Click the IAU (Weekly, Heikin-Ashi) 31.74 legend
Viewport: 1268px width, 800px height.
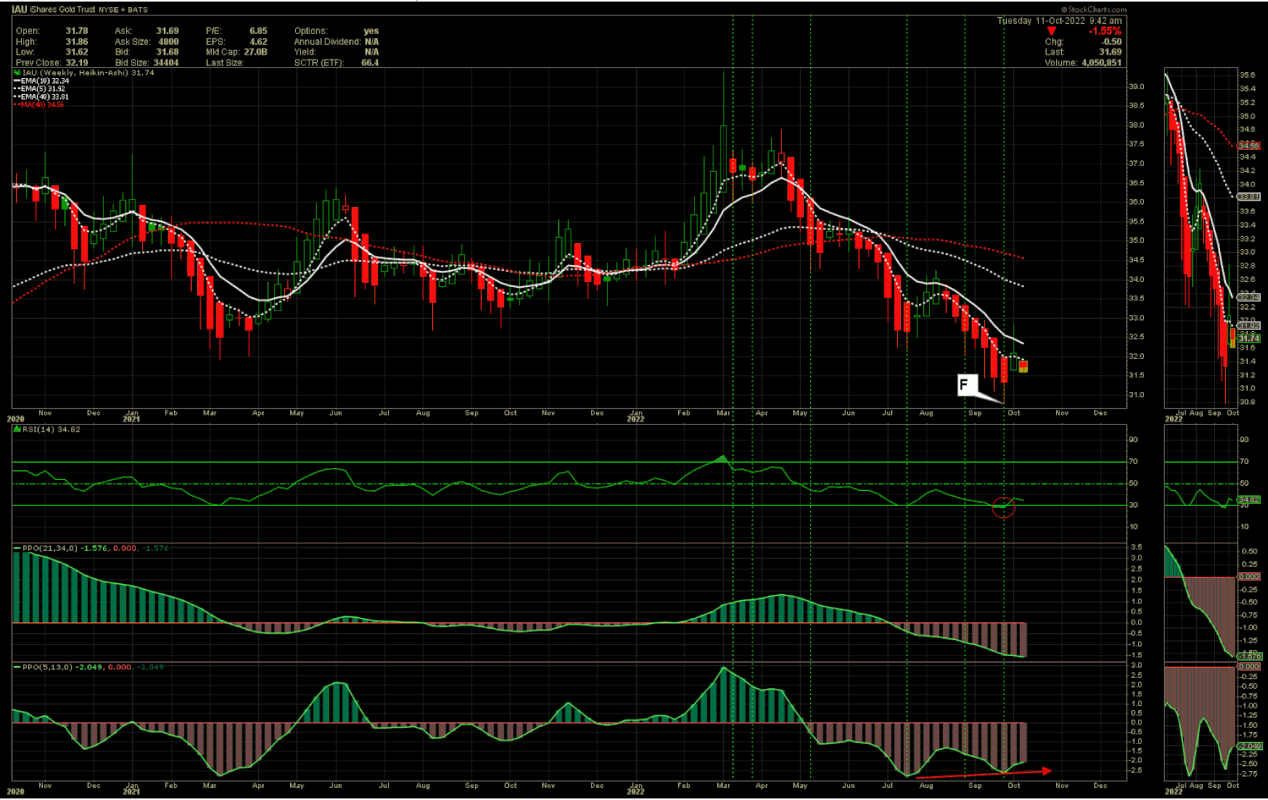(88, 73)
